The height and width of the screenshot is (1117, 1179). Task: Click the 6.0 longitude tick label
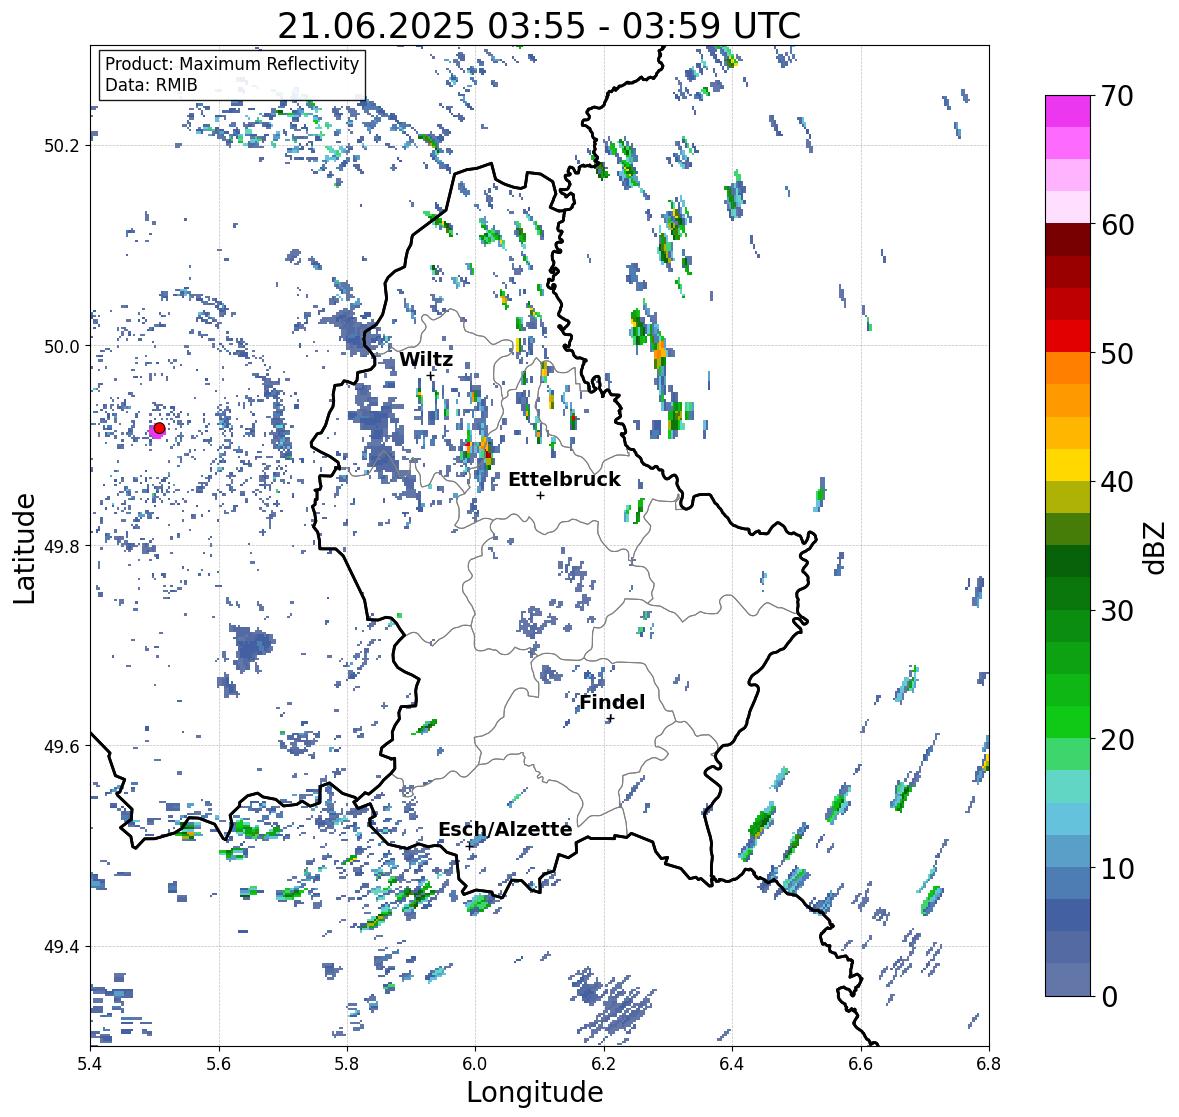point(475,1064)
